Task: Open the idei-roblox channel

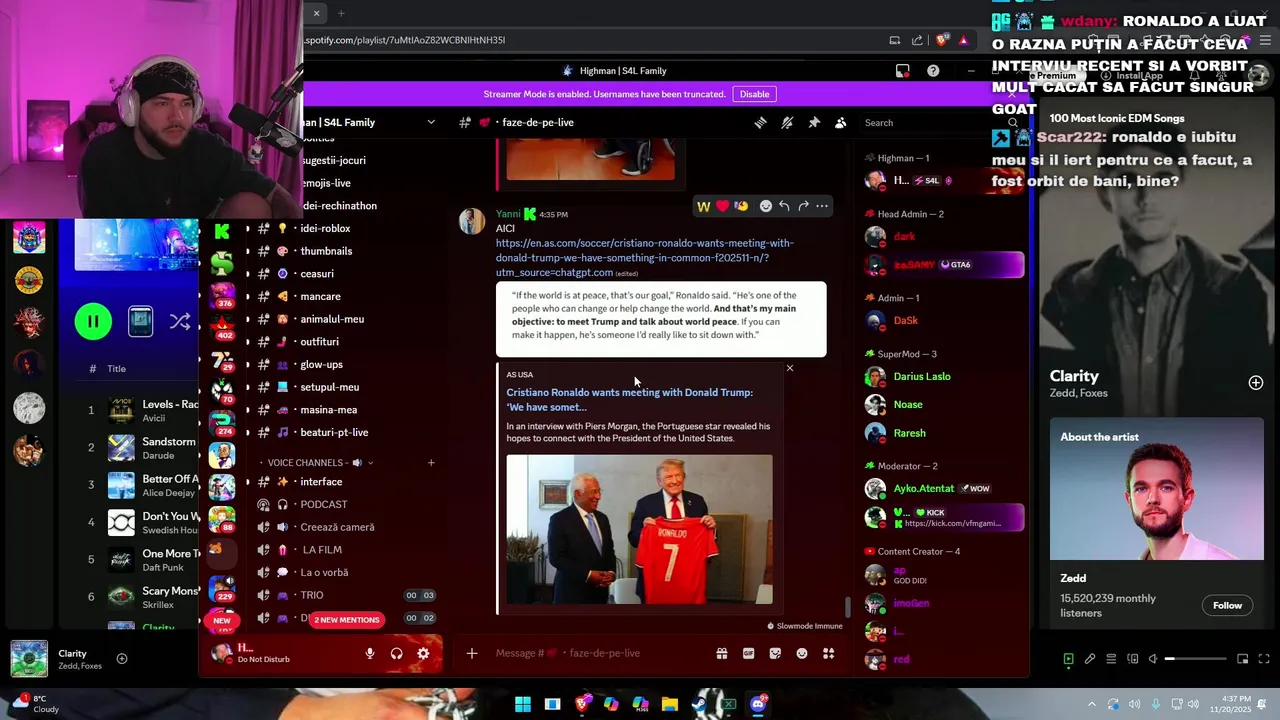Action: tap(325, 228)
